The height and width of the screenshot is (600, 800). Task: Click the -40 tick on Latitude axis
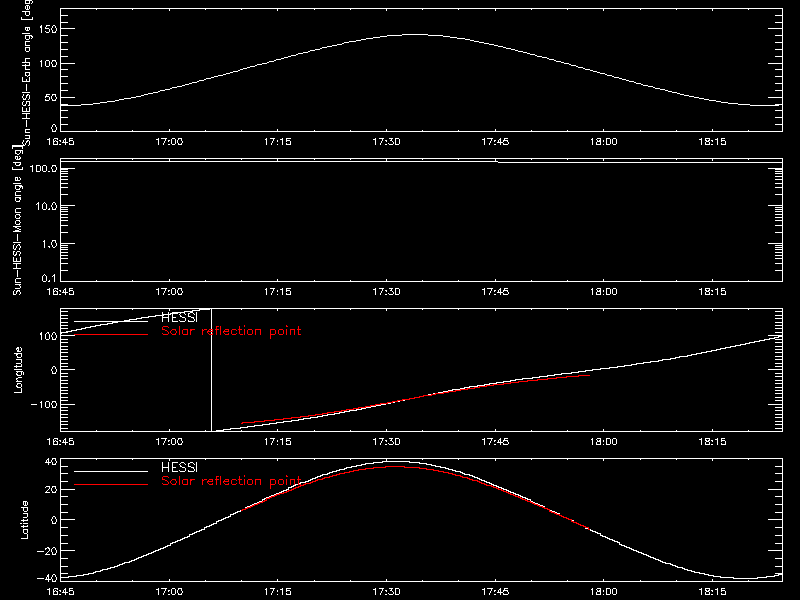pos(47,579)
